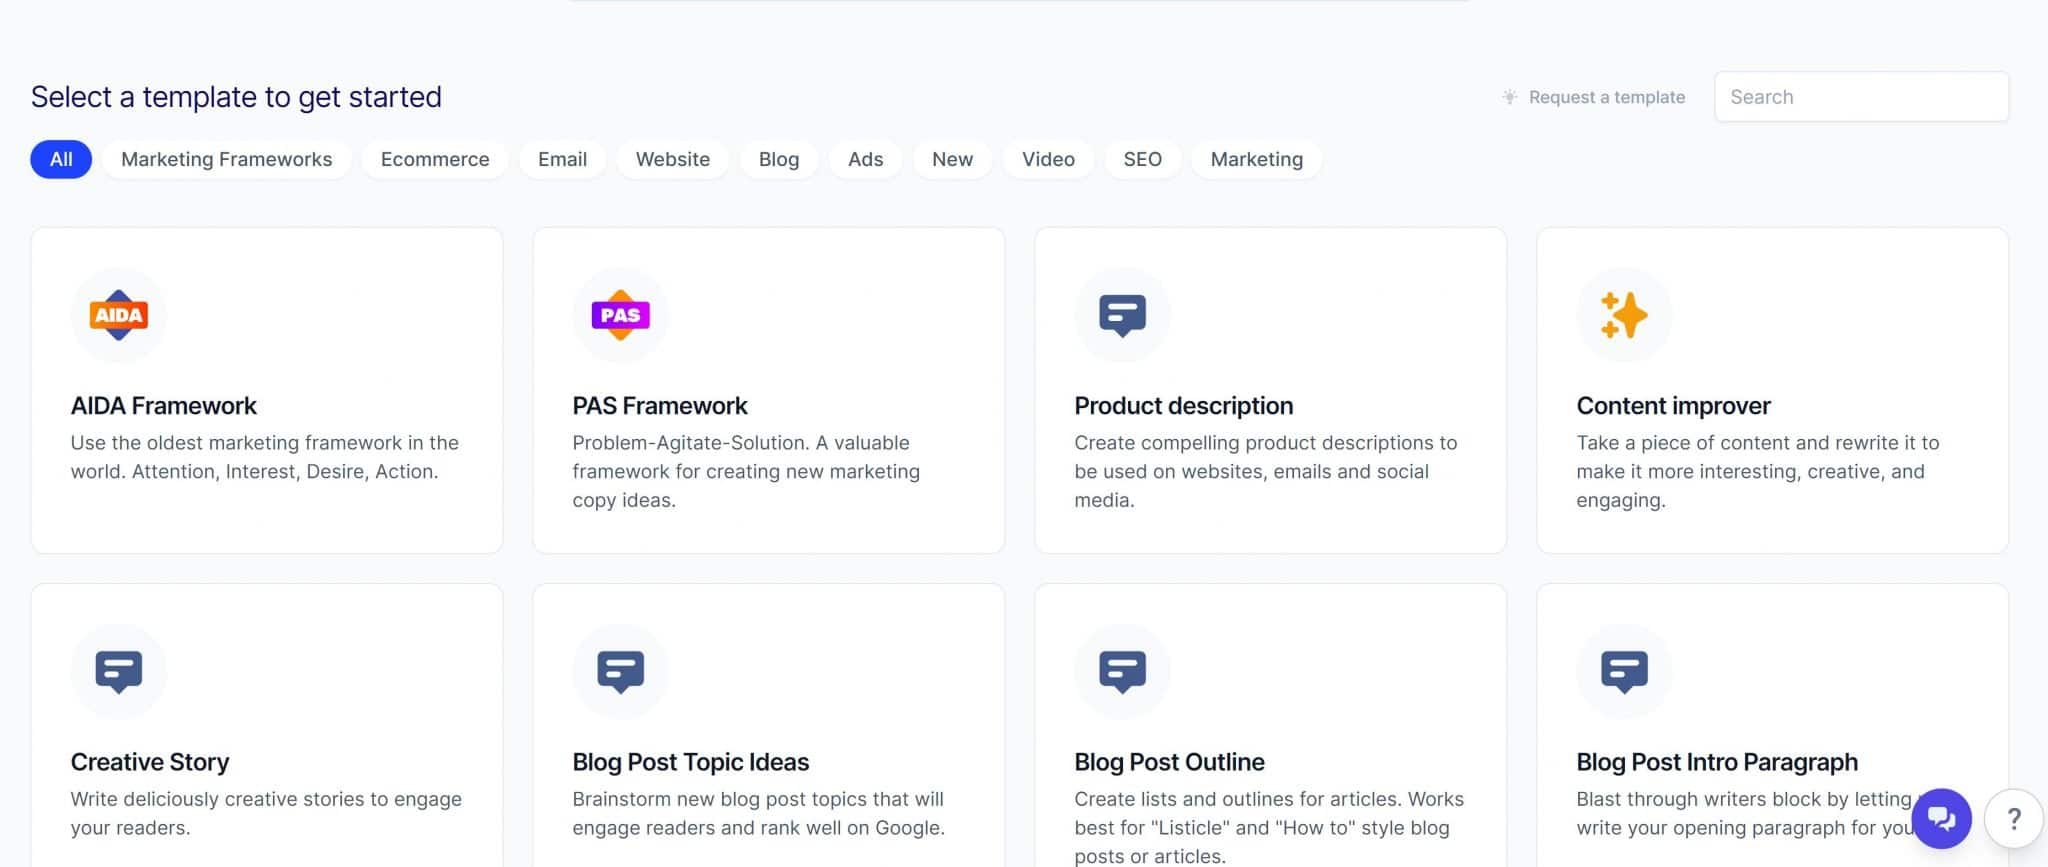Show Ecommerce templates
This screenshot has width=2048, height=867.
(435, 159)
